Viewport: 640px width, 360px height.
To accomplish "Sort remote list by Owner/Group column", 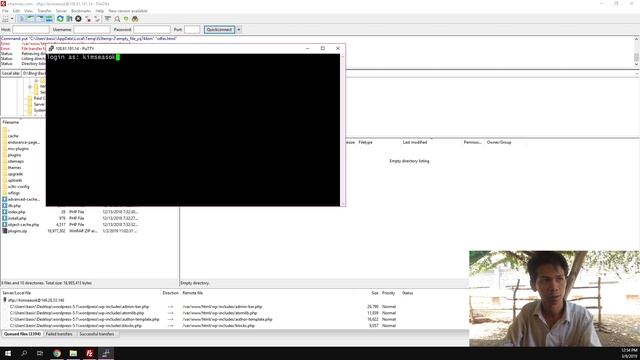I will pyautogui.click(x=499, y=142).
